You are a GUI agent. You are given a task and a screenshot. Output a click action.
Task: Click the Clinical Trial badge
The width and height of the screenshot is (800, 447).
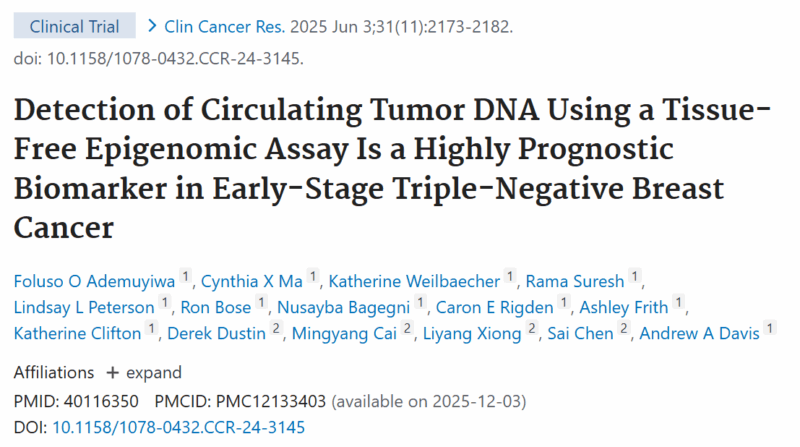[x=75, y=26]
